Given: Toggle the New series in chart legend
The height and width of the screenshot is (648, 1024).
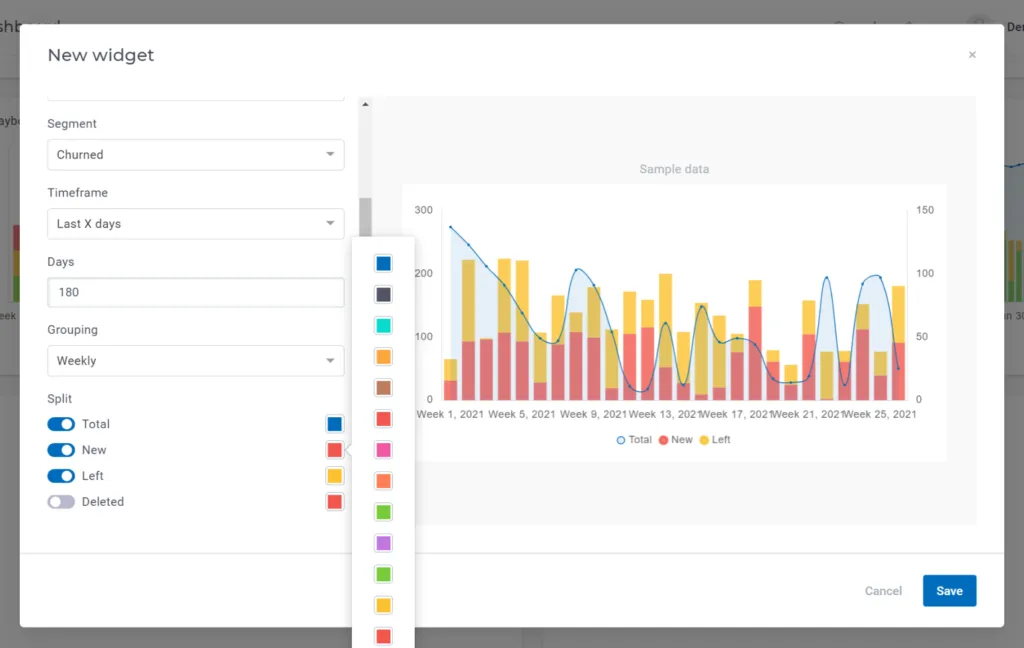Looking at the screenshot, I should (x=675, y=440).
